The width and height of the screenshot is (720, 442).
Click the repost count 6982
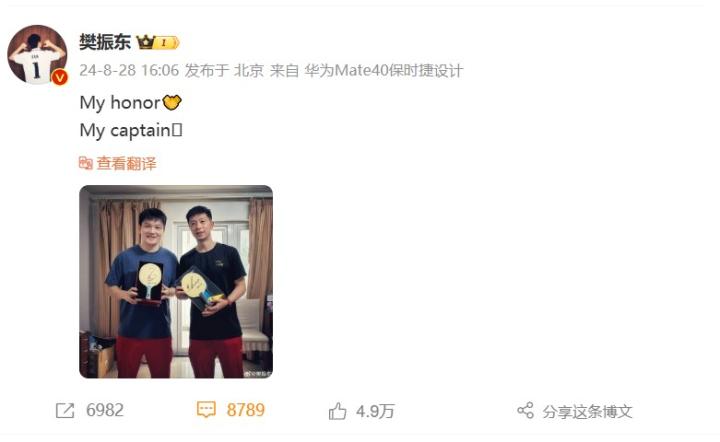tap(105, 410)
